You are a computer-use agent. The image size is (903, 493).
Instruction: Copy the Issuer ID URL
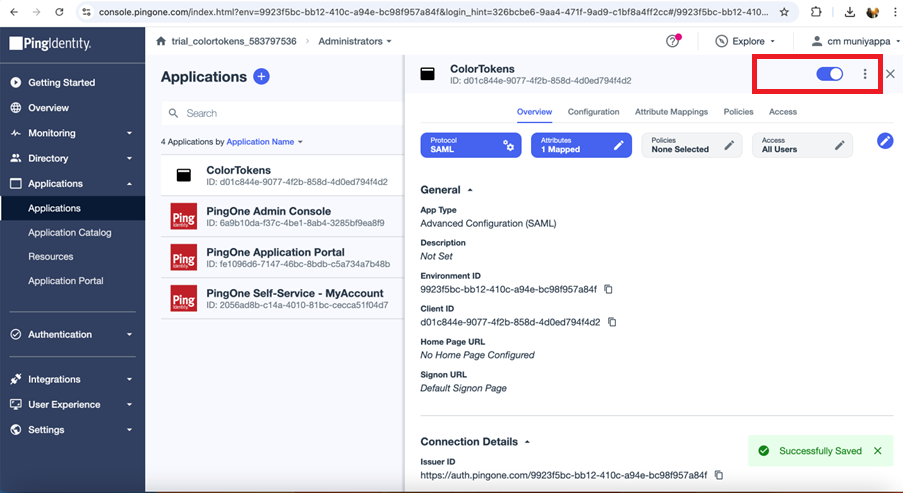(x=719, y=475)
